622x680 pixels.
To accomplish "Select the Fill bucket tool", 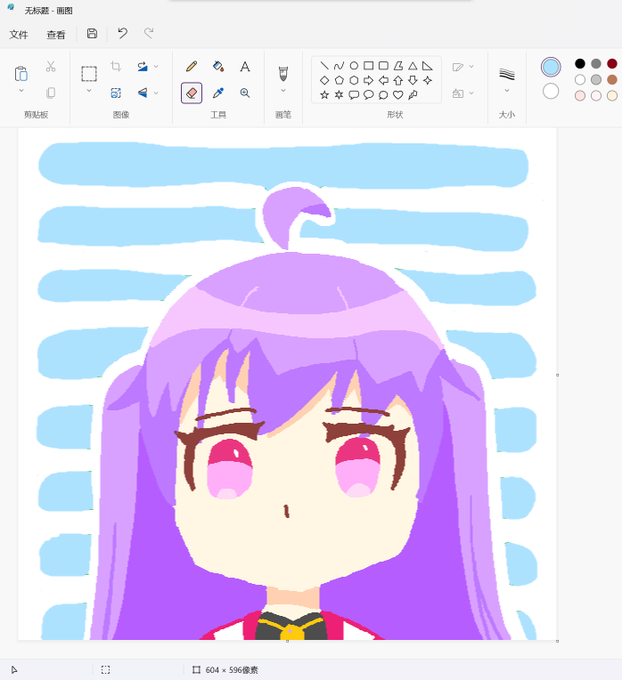I will click(218, 66).
